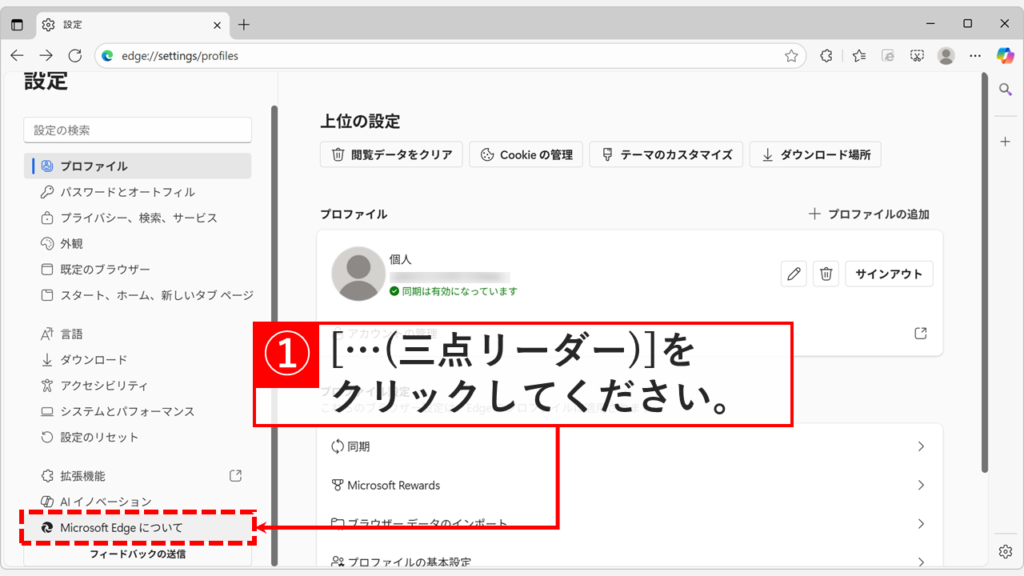1024x576 pixels.
Task: Click the サインアウト button
Action: [x=888, y=274]
